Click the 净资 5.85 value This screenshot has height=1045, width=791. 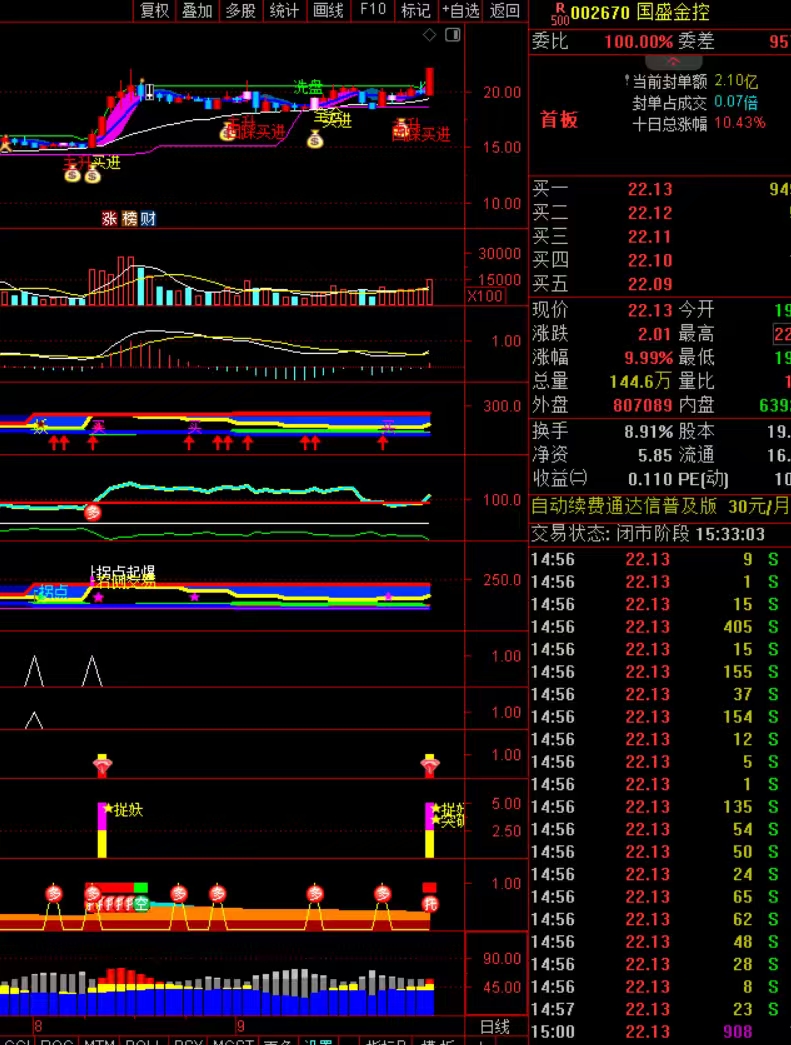(x=654, y=456)
